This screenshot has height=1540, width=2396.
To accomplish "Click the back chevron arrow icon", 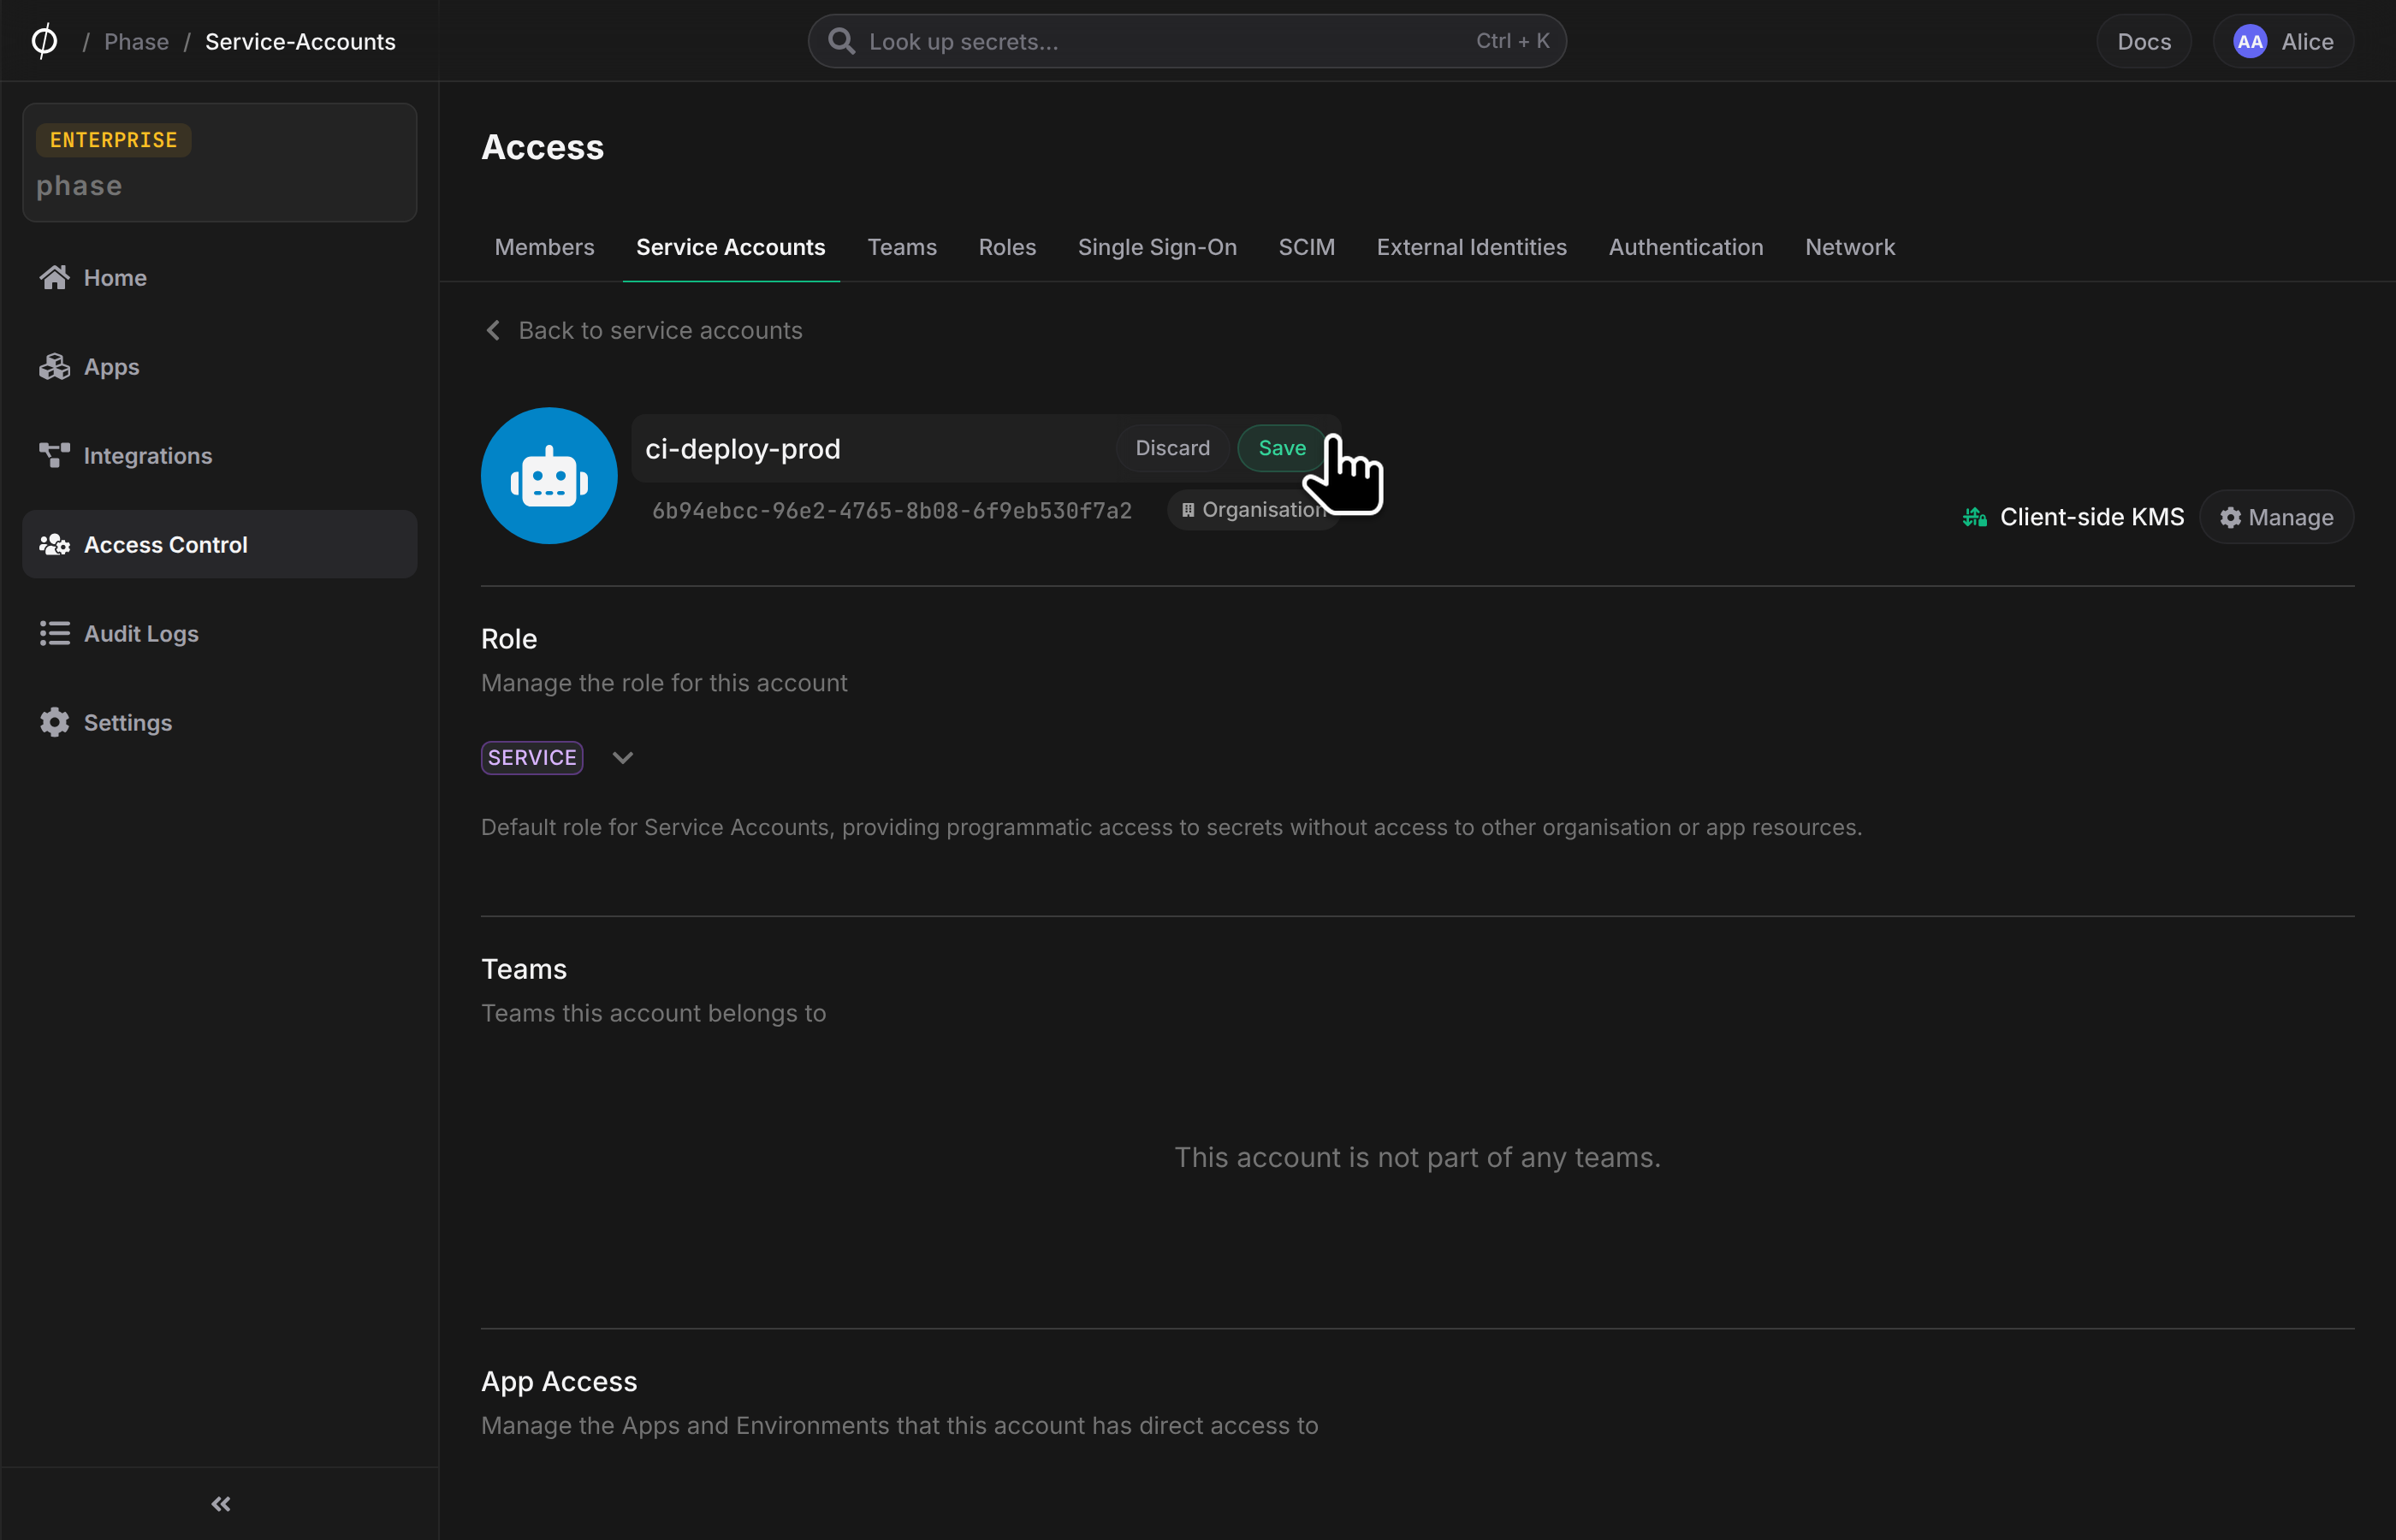I will [493, 330].
